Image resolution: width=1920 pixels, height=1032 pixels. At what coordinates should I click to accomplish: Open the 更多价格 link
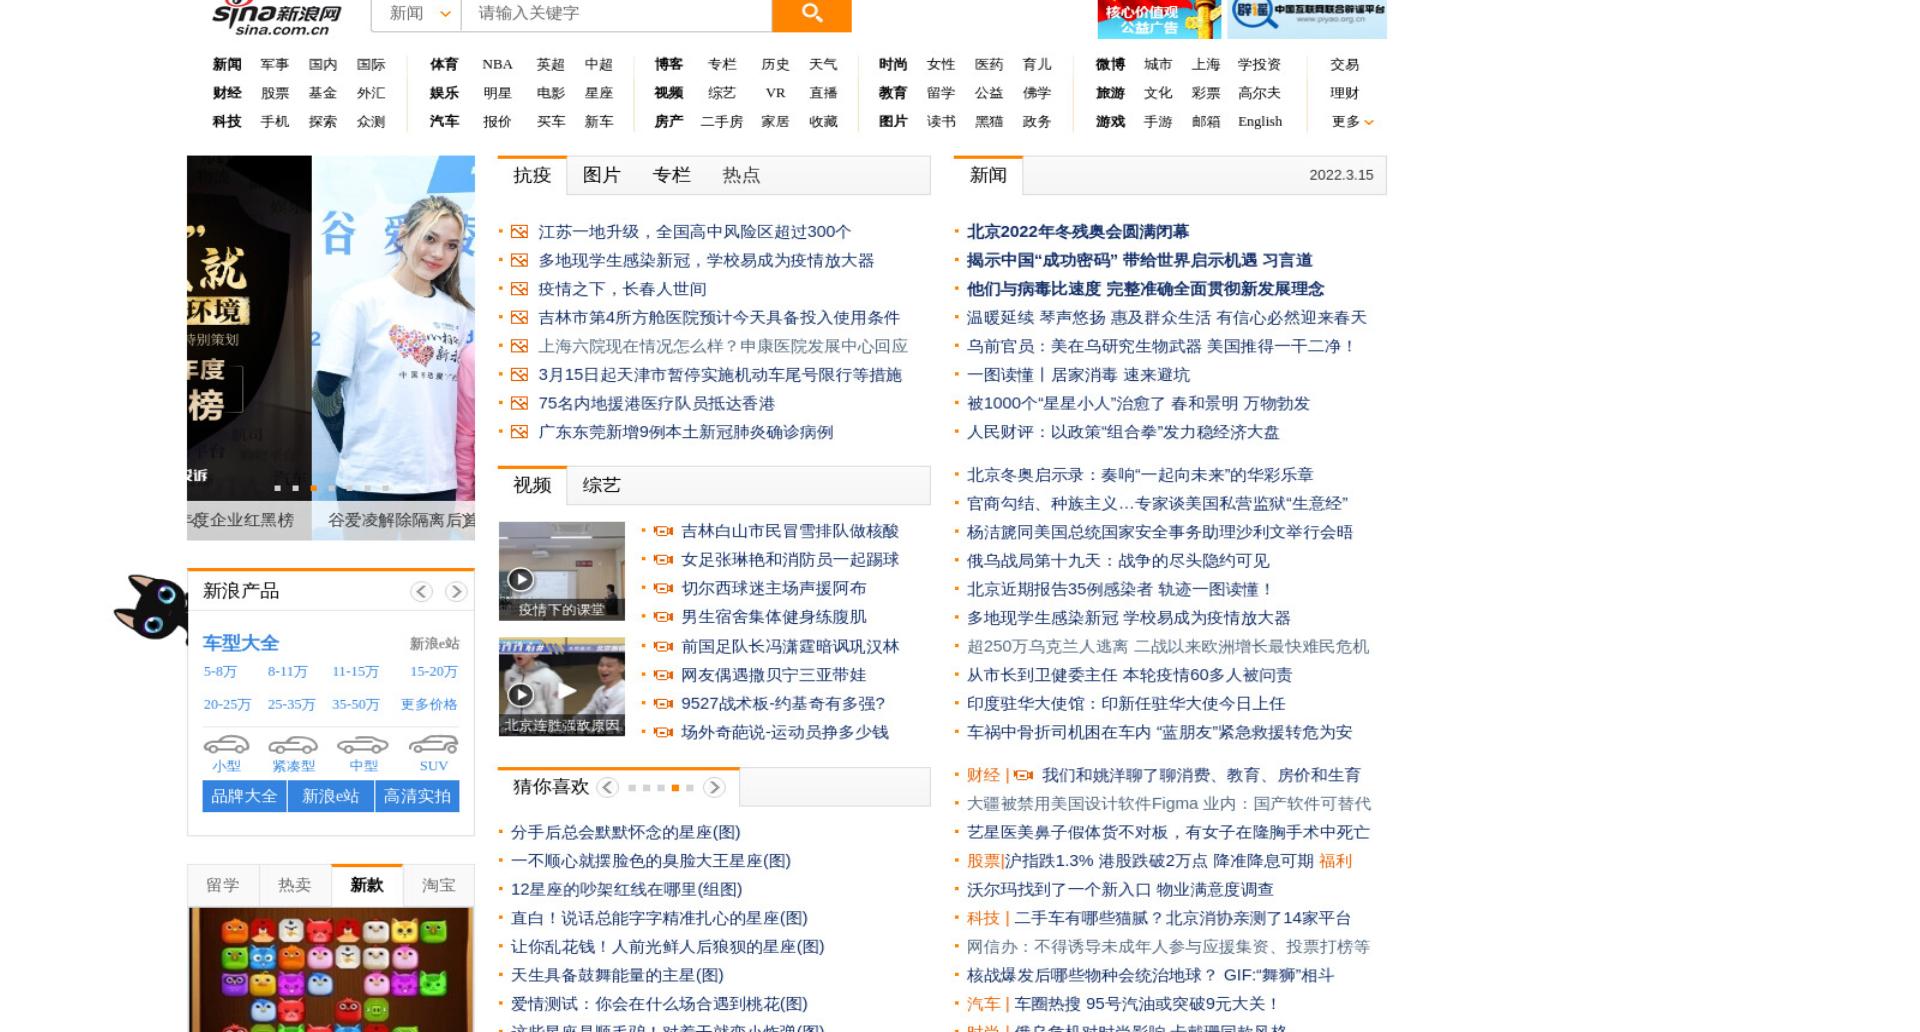tap(429, 705)
